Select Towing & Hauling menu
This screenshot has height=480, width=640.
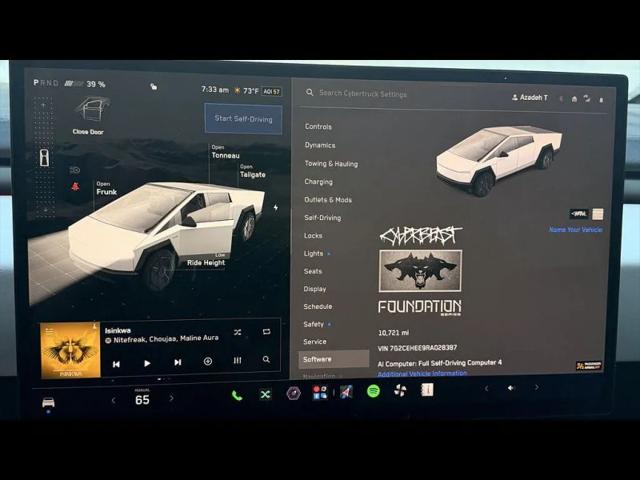click(x=331, y=164)
